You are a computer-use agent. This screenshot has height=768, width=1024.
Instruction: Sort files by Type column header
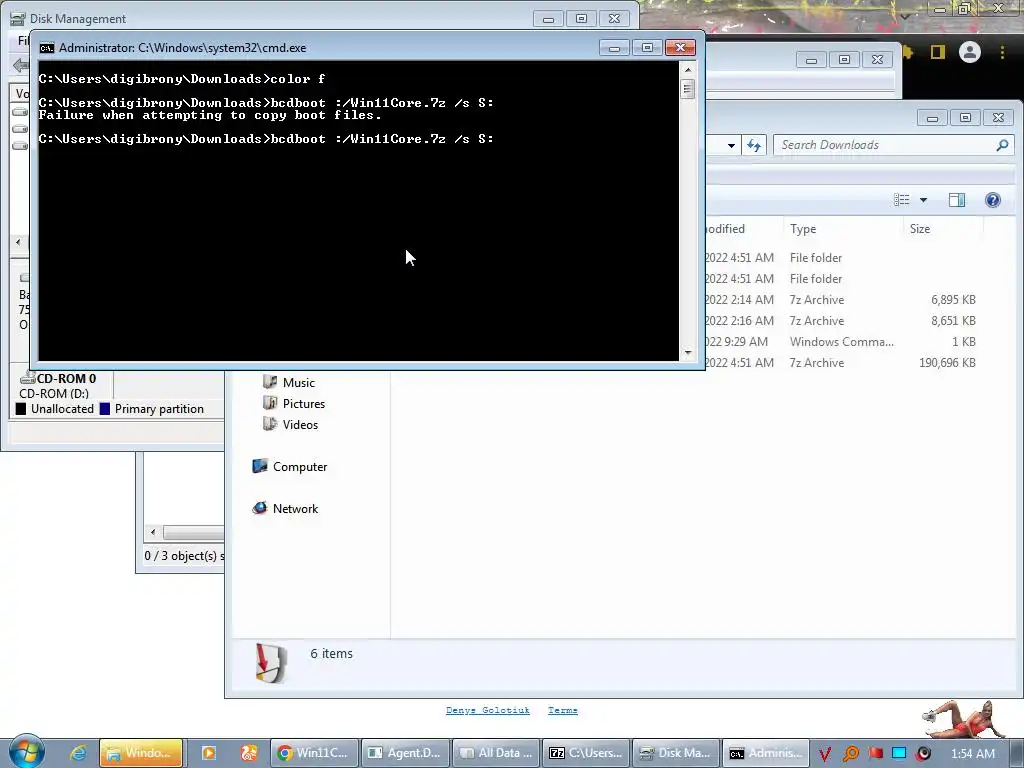point(841,229)
